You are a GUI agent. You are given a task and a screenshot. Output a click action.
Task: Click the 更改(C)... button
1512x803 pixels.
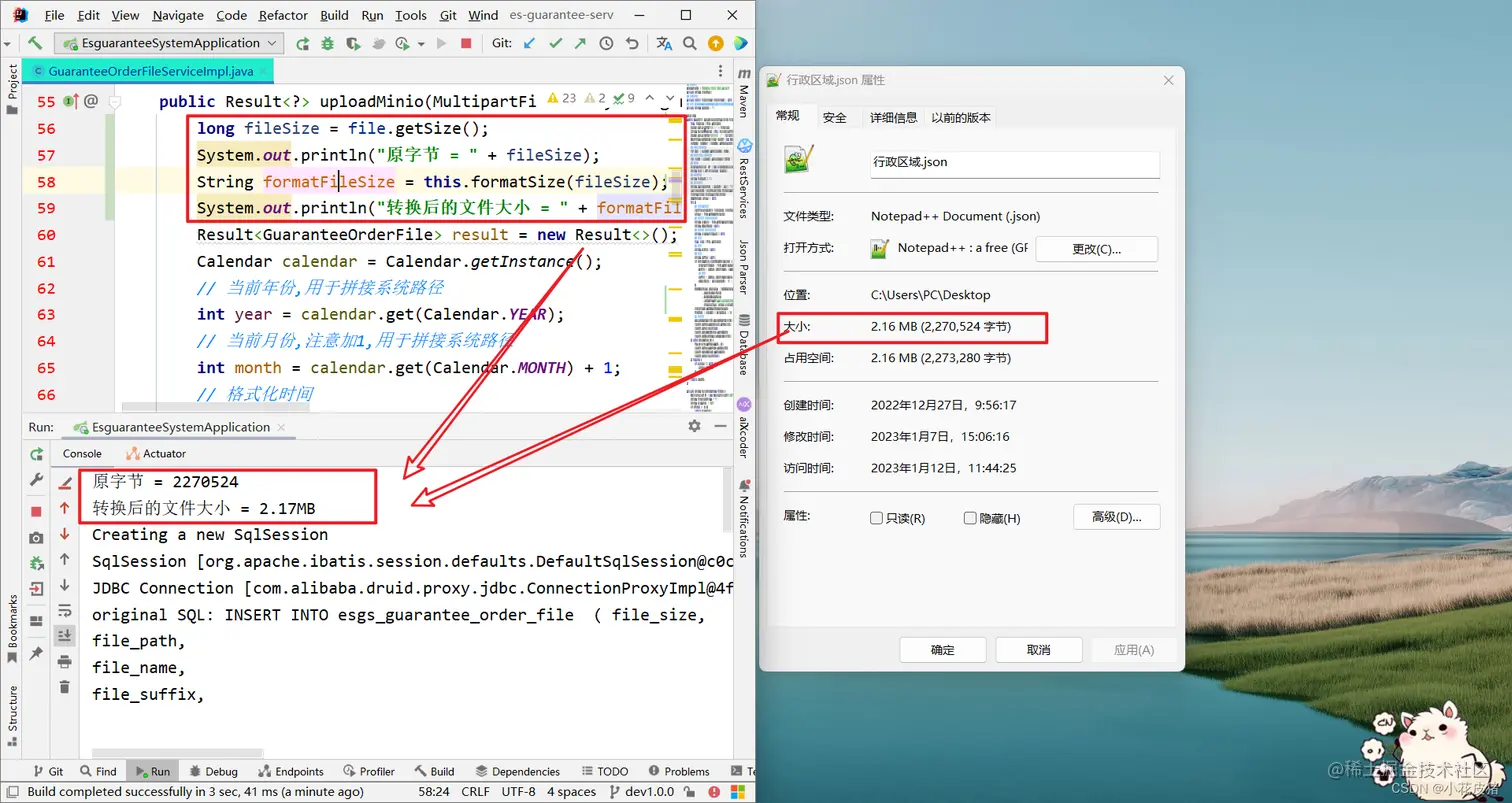tap(1096, 249)
